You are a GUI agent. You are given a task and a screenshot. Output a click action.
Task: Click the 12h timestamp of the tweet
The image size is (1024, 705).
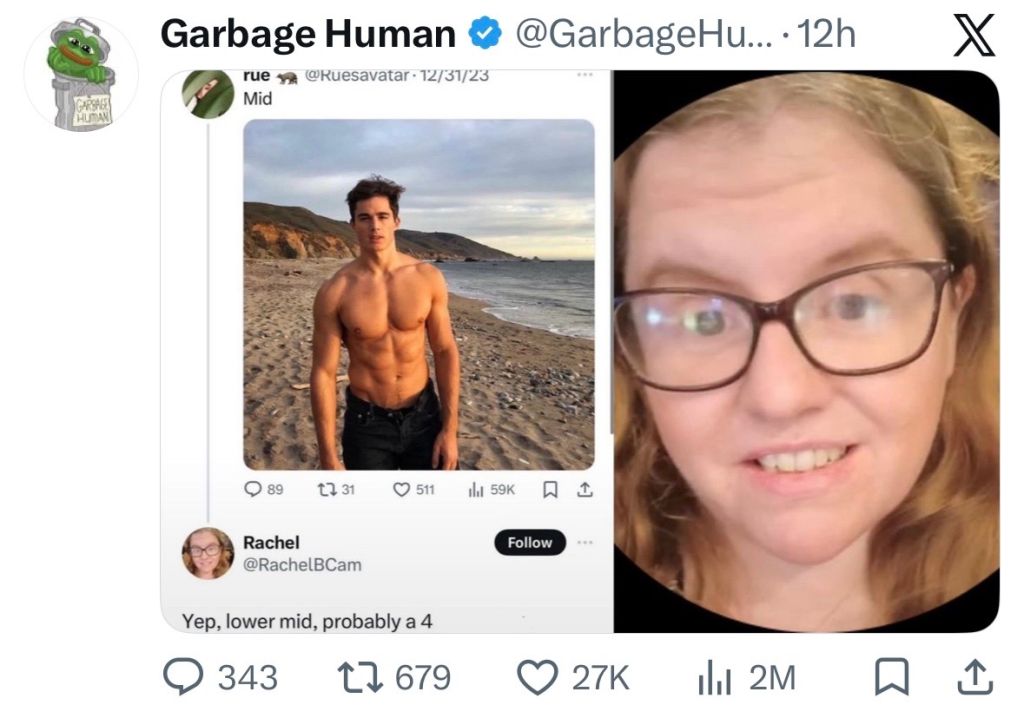tap(826, 34)
